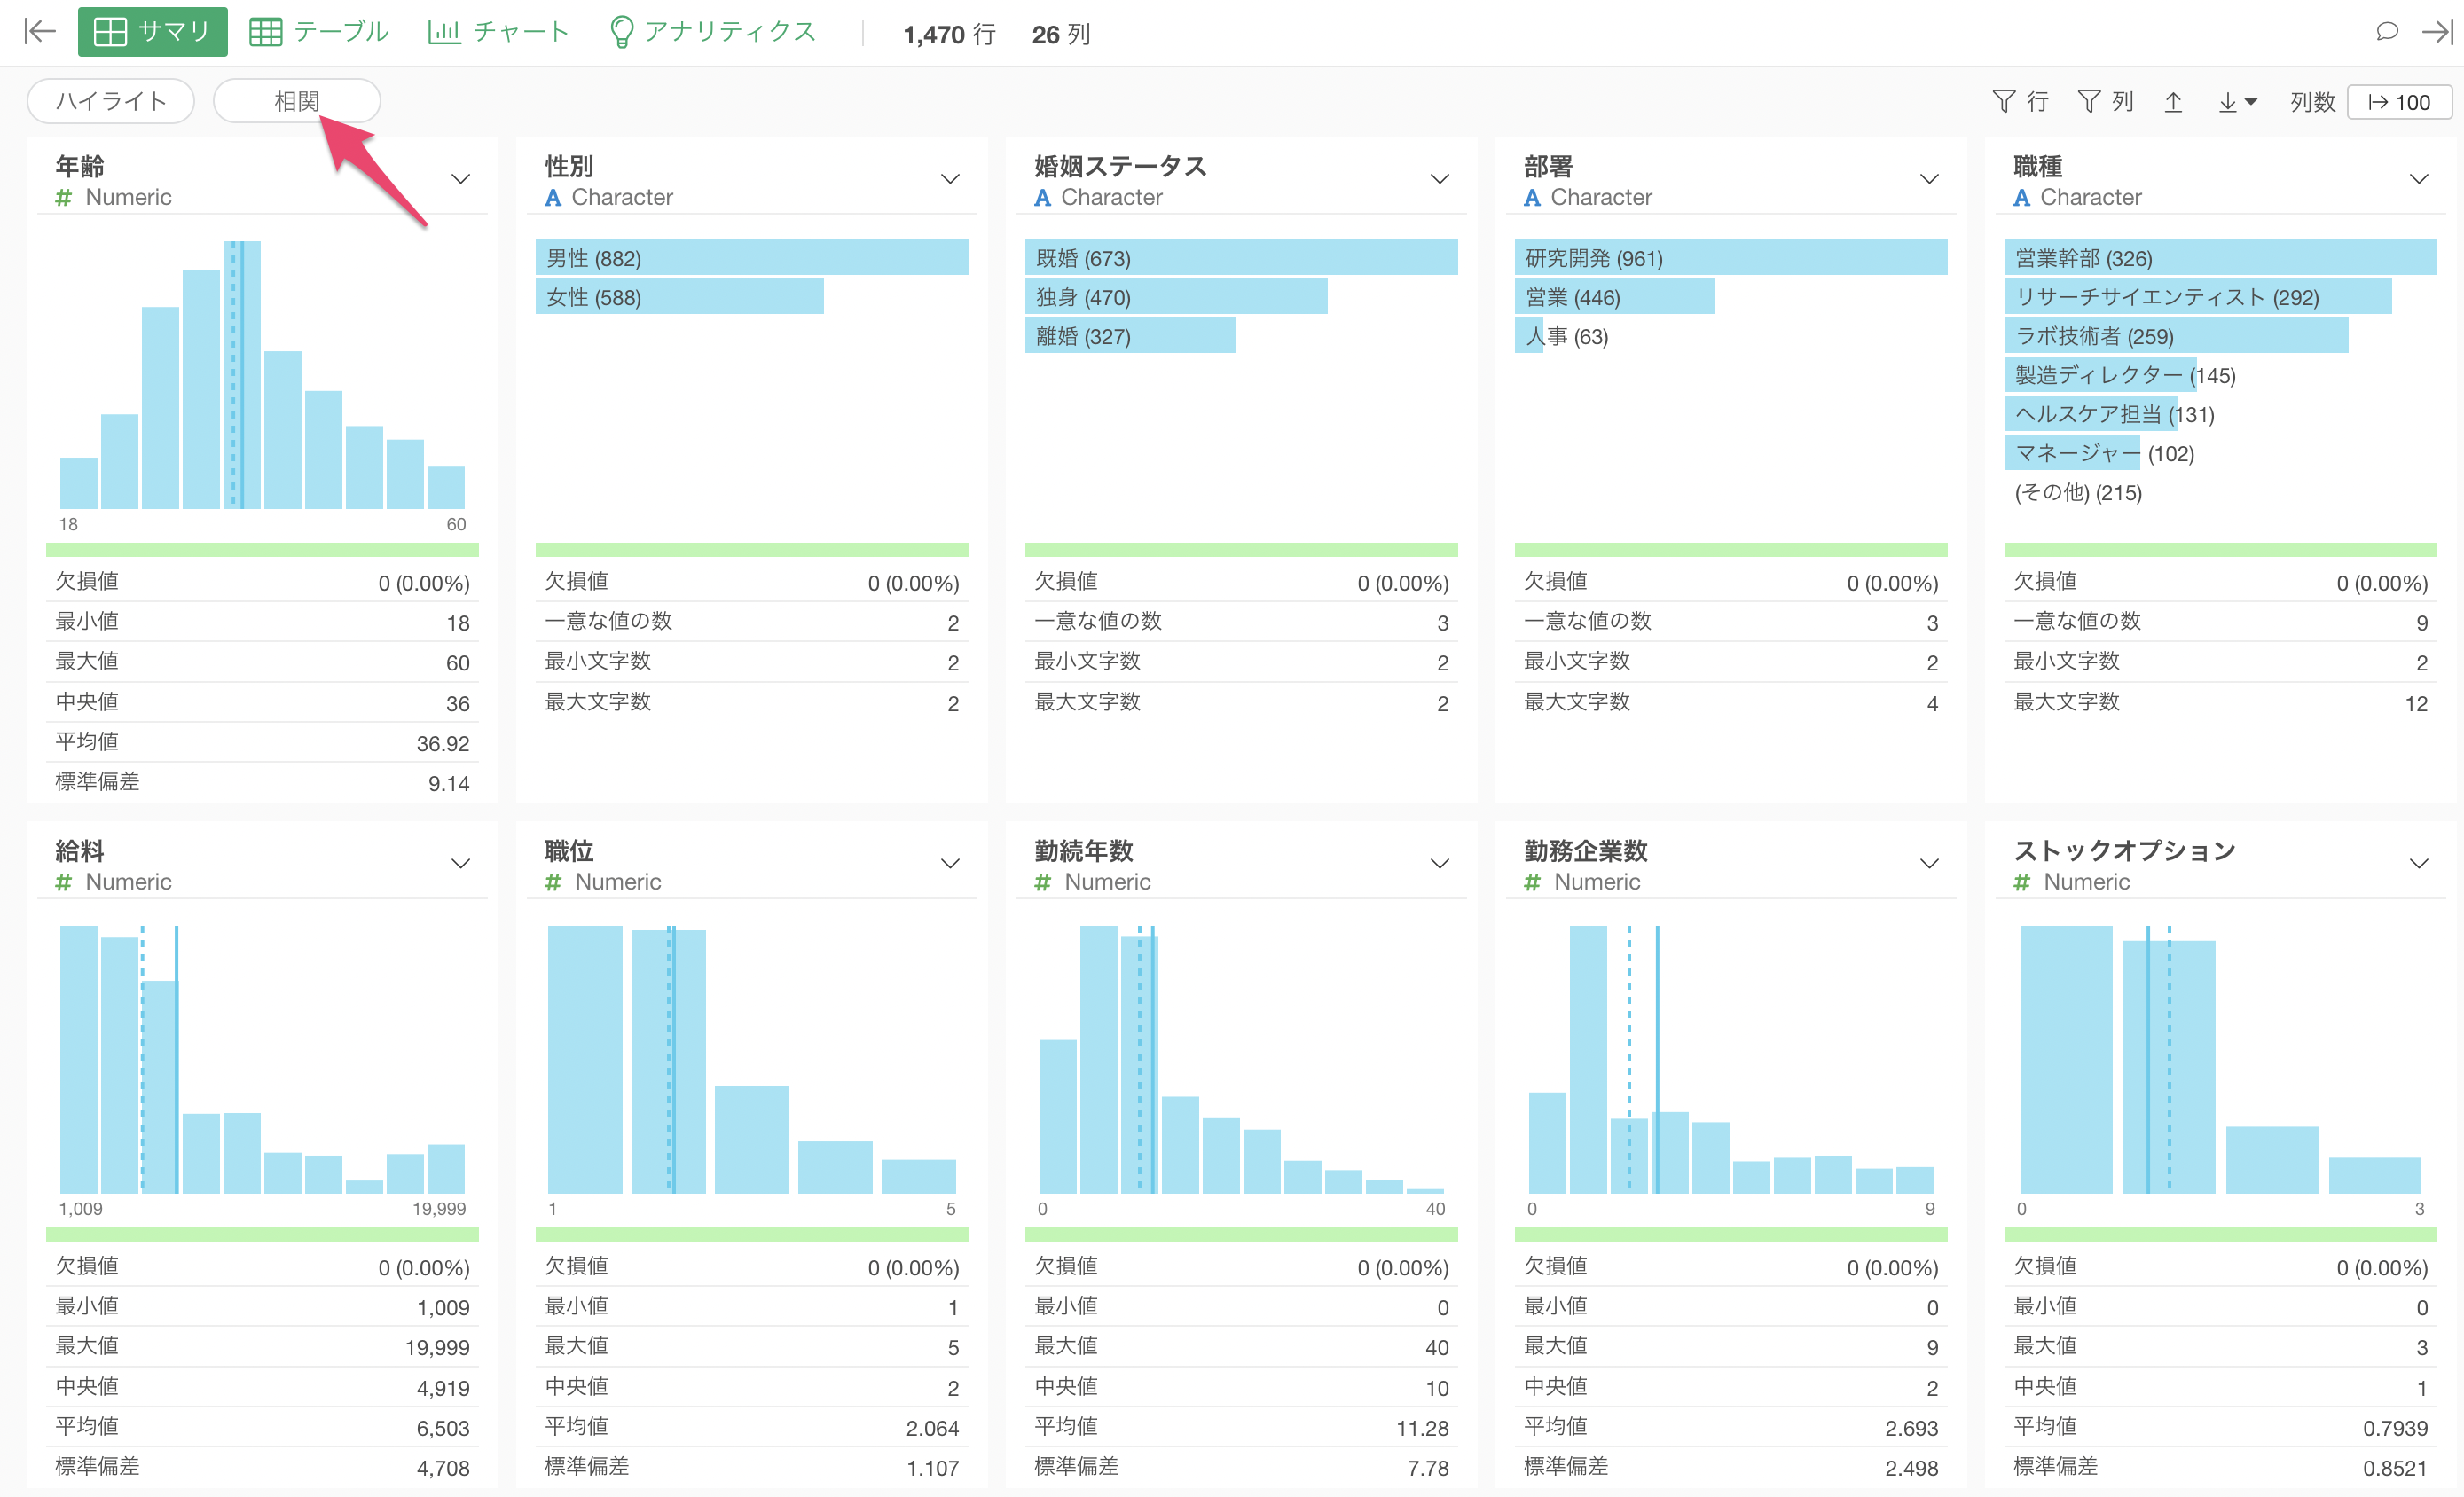Click the 職種 green completeness bar
2464x1497 pixels.
(x=2220, y=549)
